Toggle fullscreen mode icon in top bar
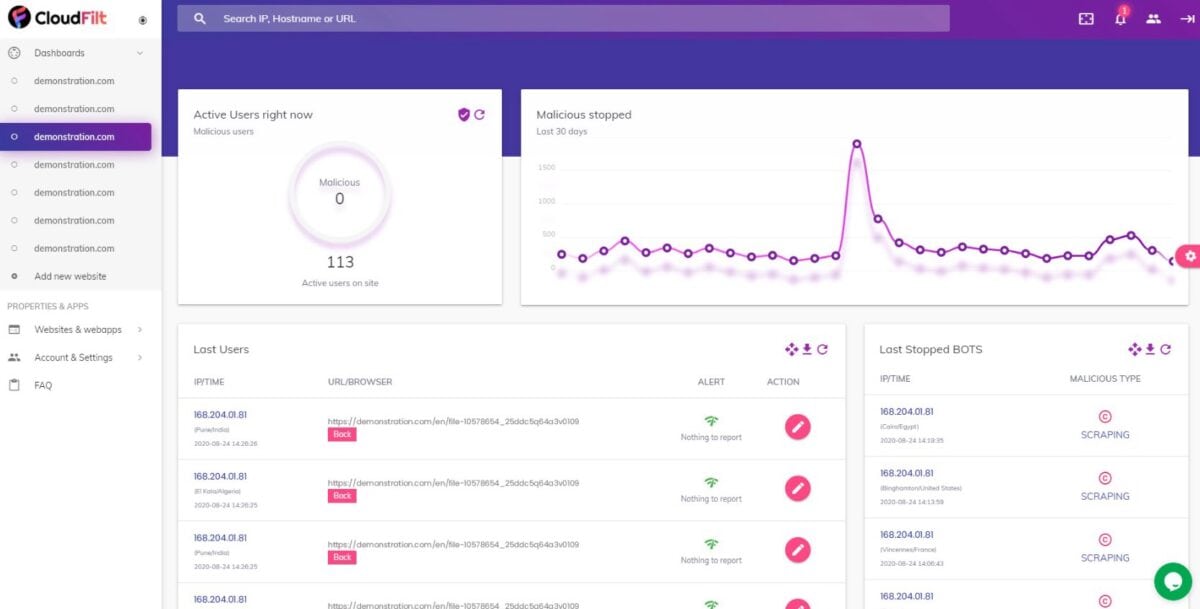Viewport: 1200px width, 609px height. point(1087,18)
